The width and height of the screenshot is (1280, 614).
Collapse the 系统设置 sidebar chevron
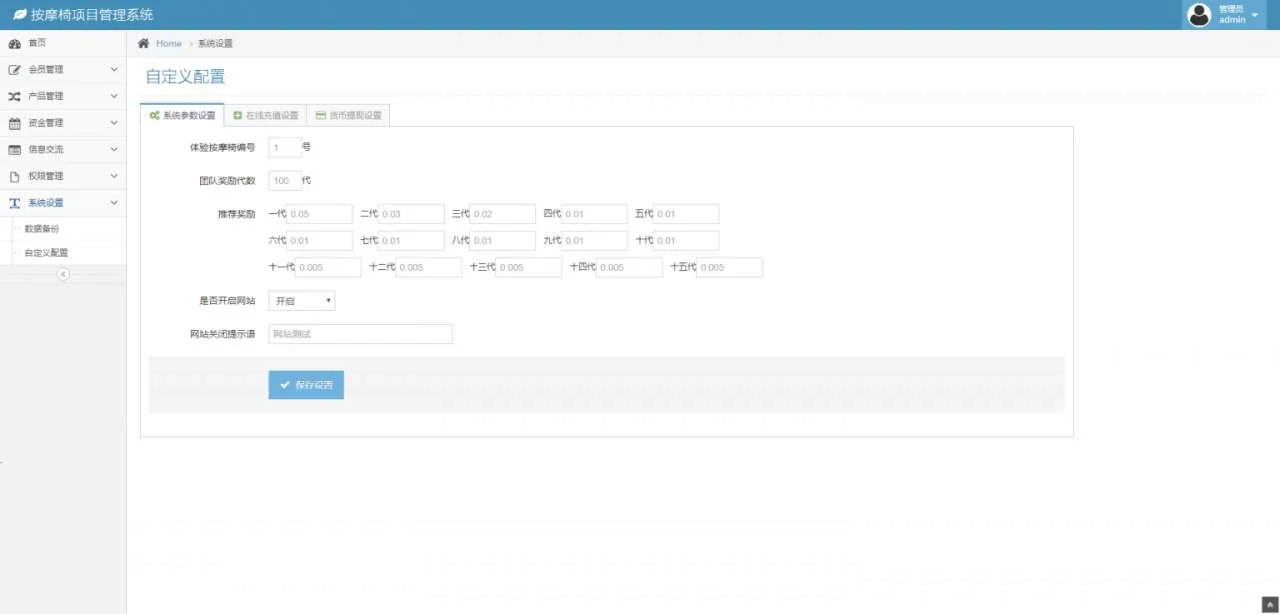click(113, 203)
